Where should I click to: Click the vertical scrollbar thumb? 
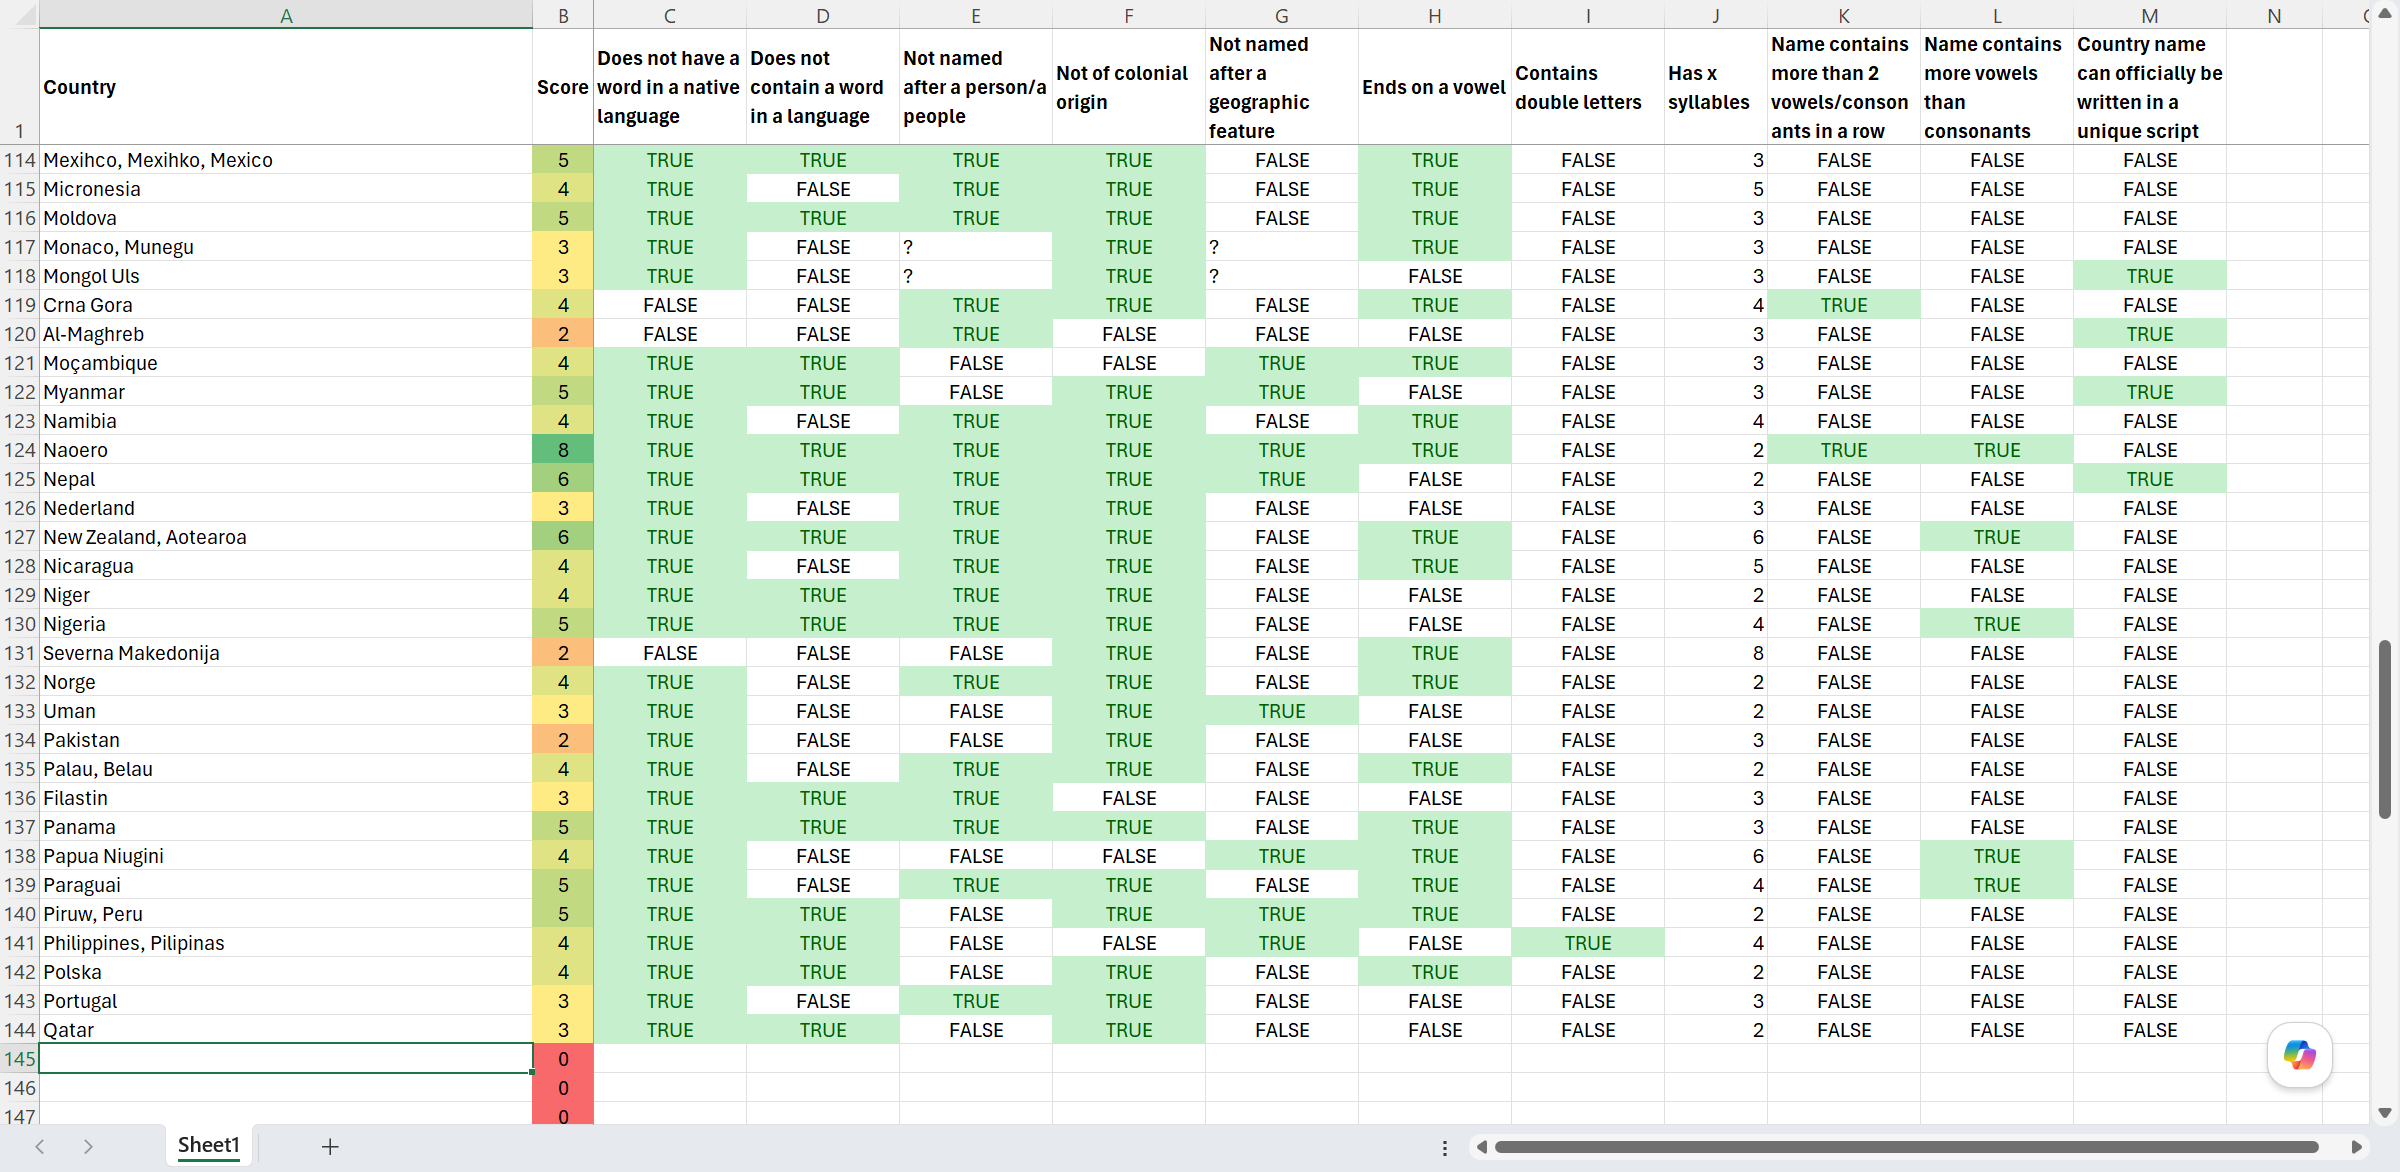2385,730
